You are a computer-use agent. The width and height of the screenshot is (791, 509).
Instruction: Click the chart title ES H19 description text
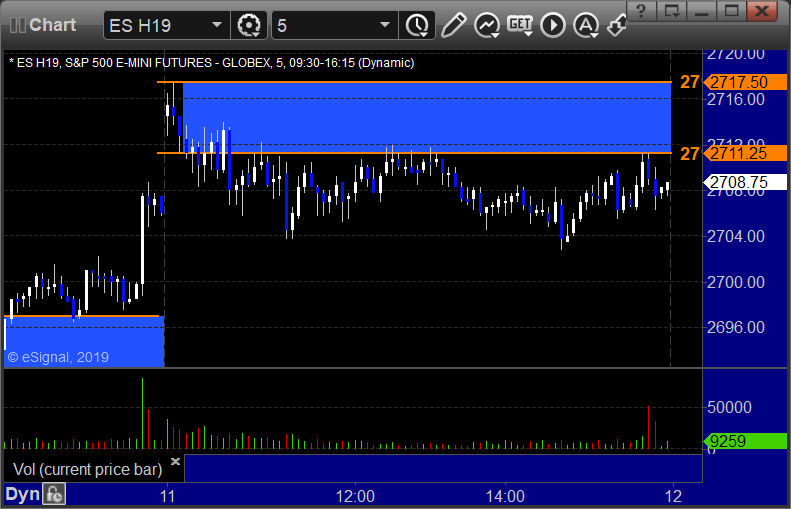click(x=212, y=63)
